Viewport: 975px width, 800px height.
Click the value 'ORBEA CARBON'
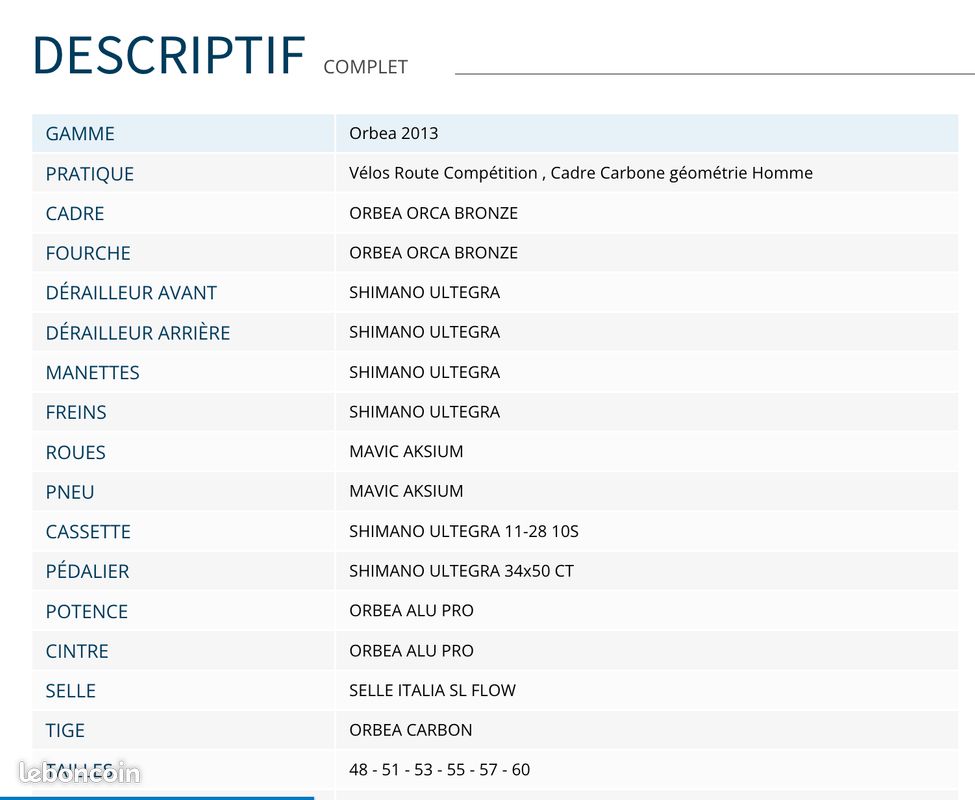[411, 730]
